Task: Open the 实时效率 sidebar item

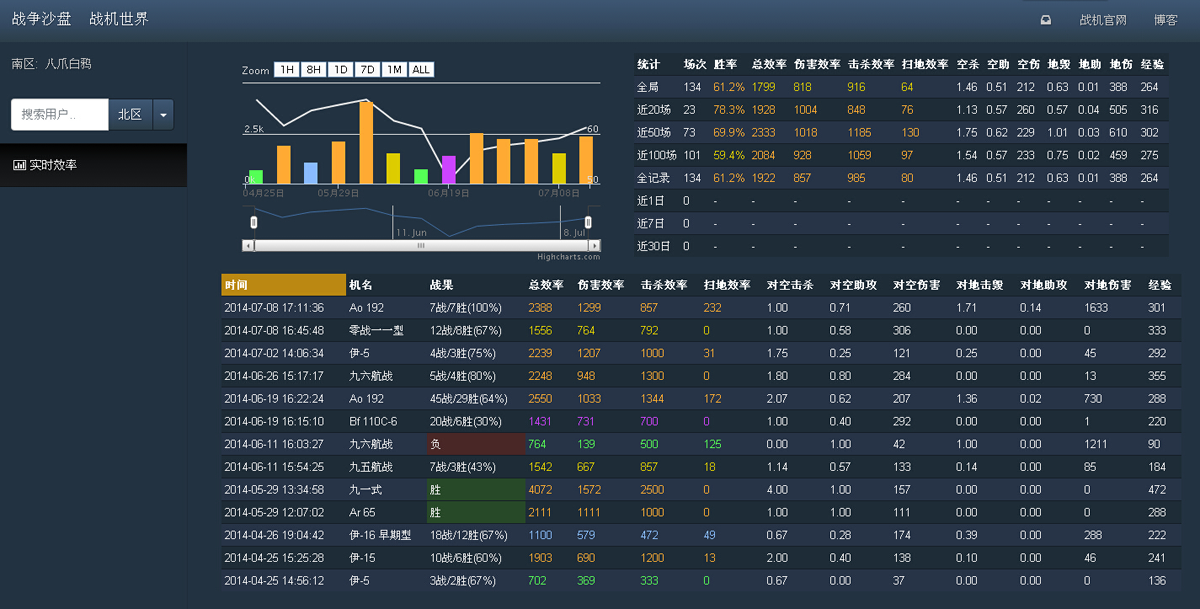Action: point(93,165)
